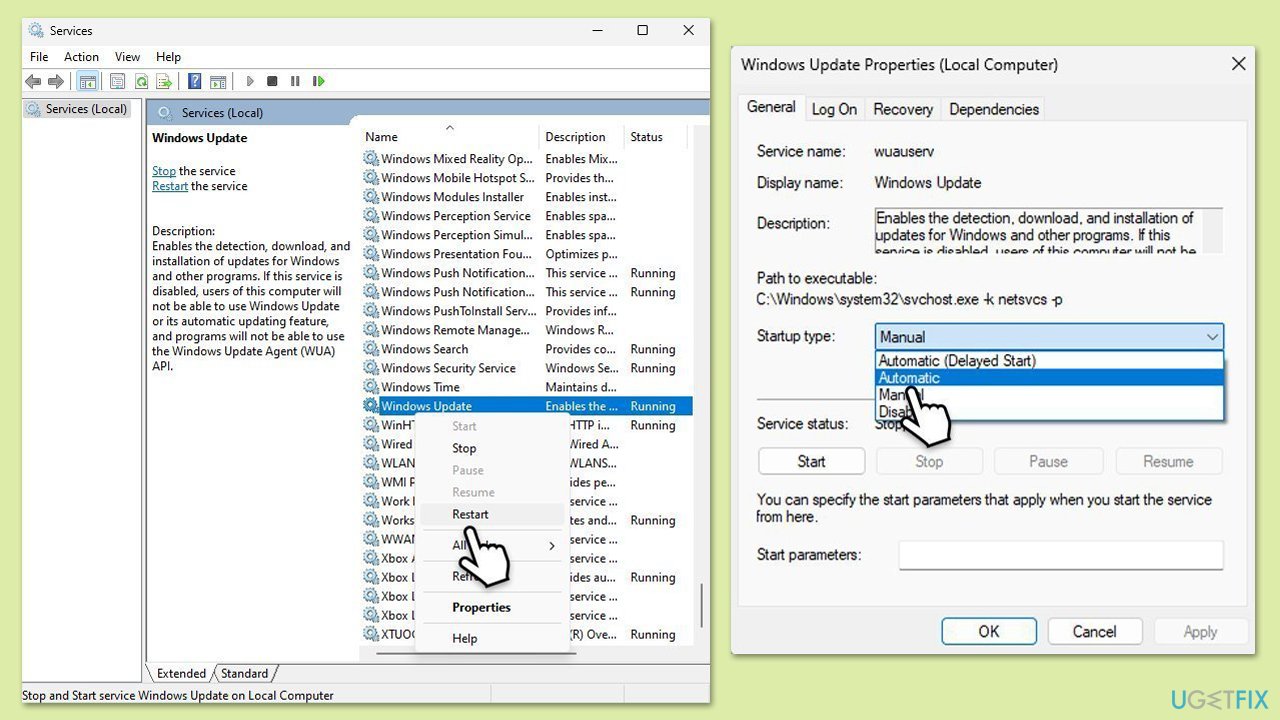Switch to the Dependencies tab
The image size is (1280, 720).
(994, 109)
